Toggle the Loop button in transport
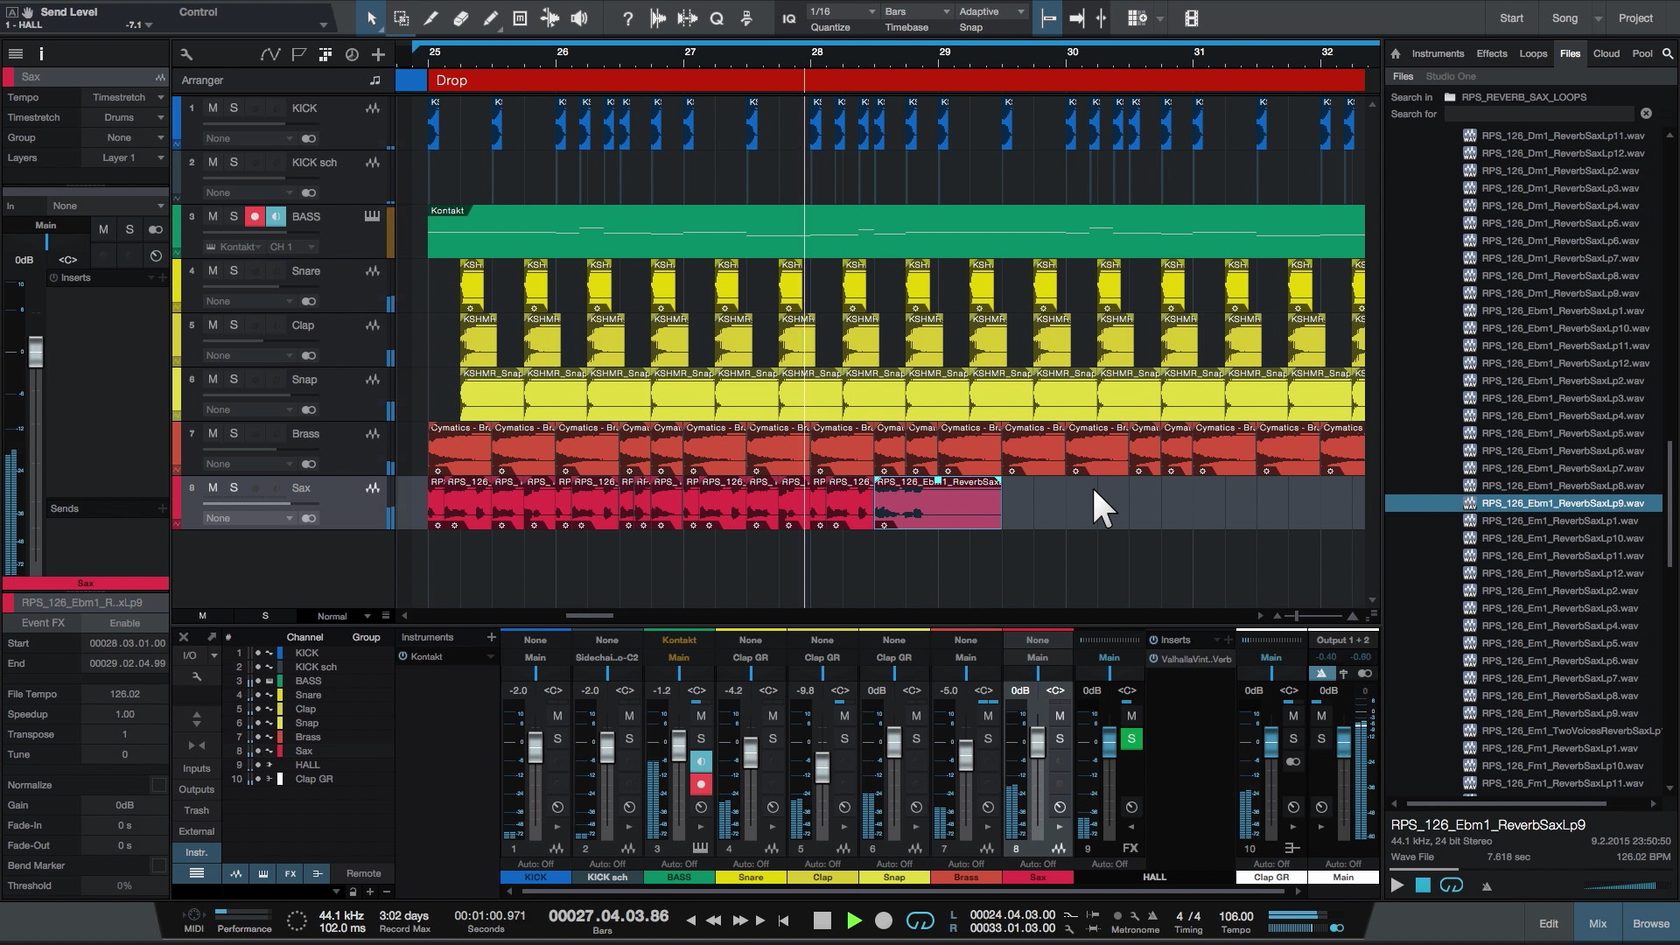Viewport: 1680px width, 945px height. [919, 920]
